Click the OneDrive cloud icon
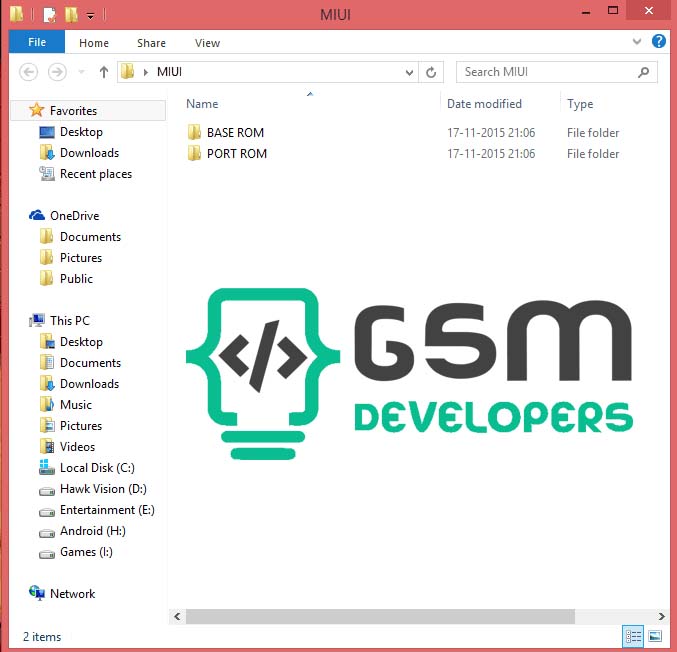This screenshot has height=652, width=677. pos(37,215)
